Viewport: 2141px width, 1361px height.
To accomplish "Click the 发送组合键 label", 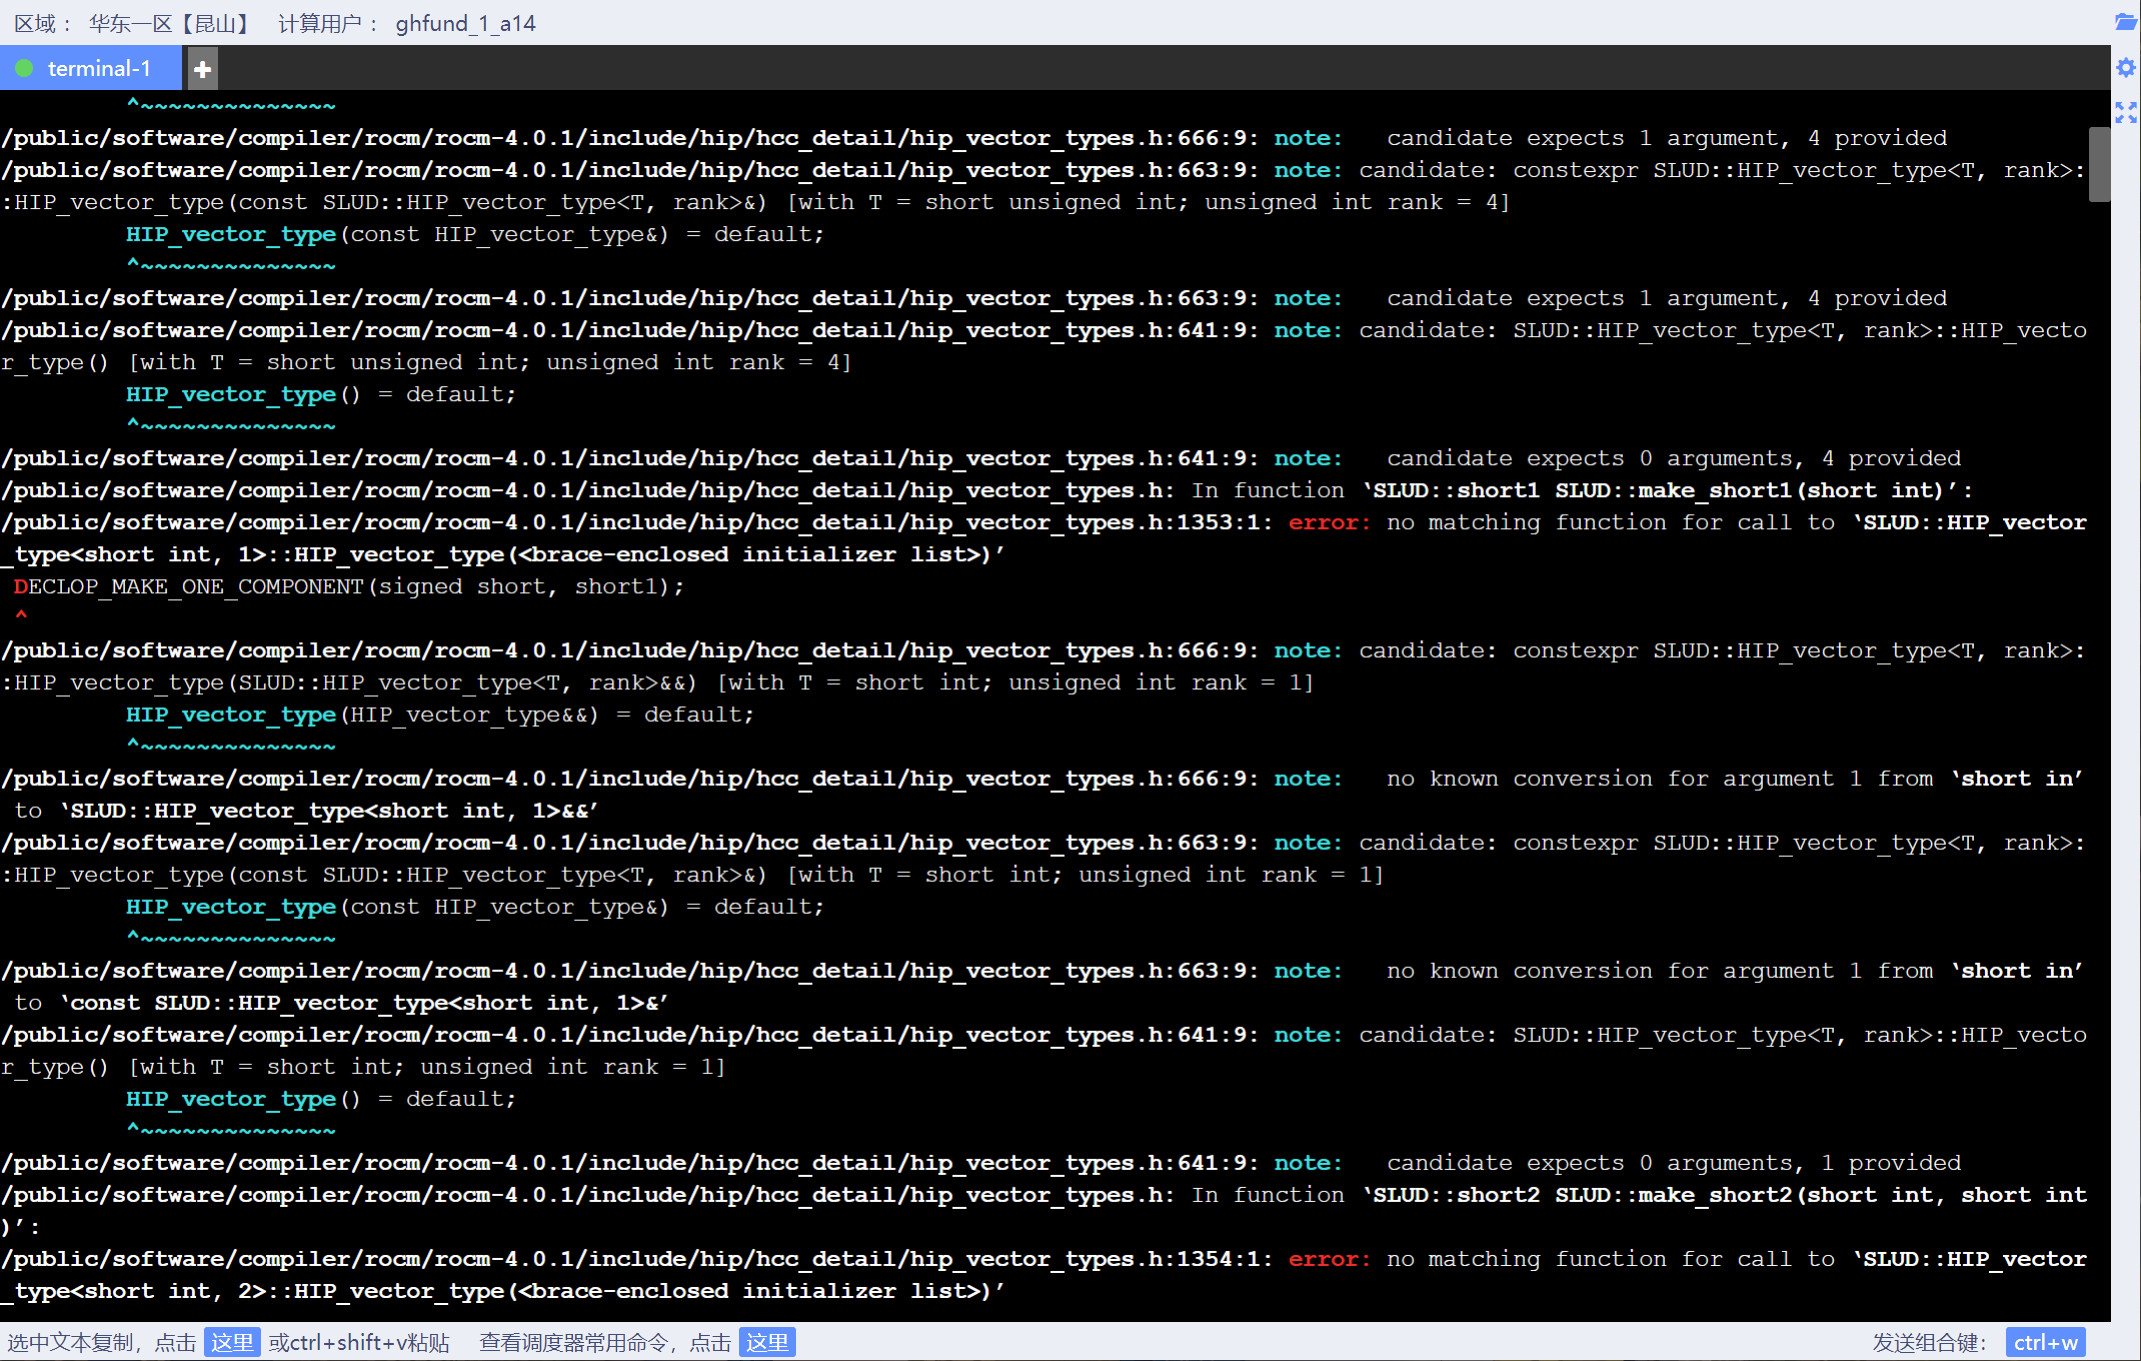I will (x=1930, y=1342).
